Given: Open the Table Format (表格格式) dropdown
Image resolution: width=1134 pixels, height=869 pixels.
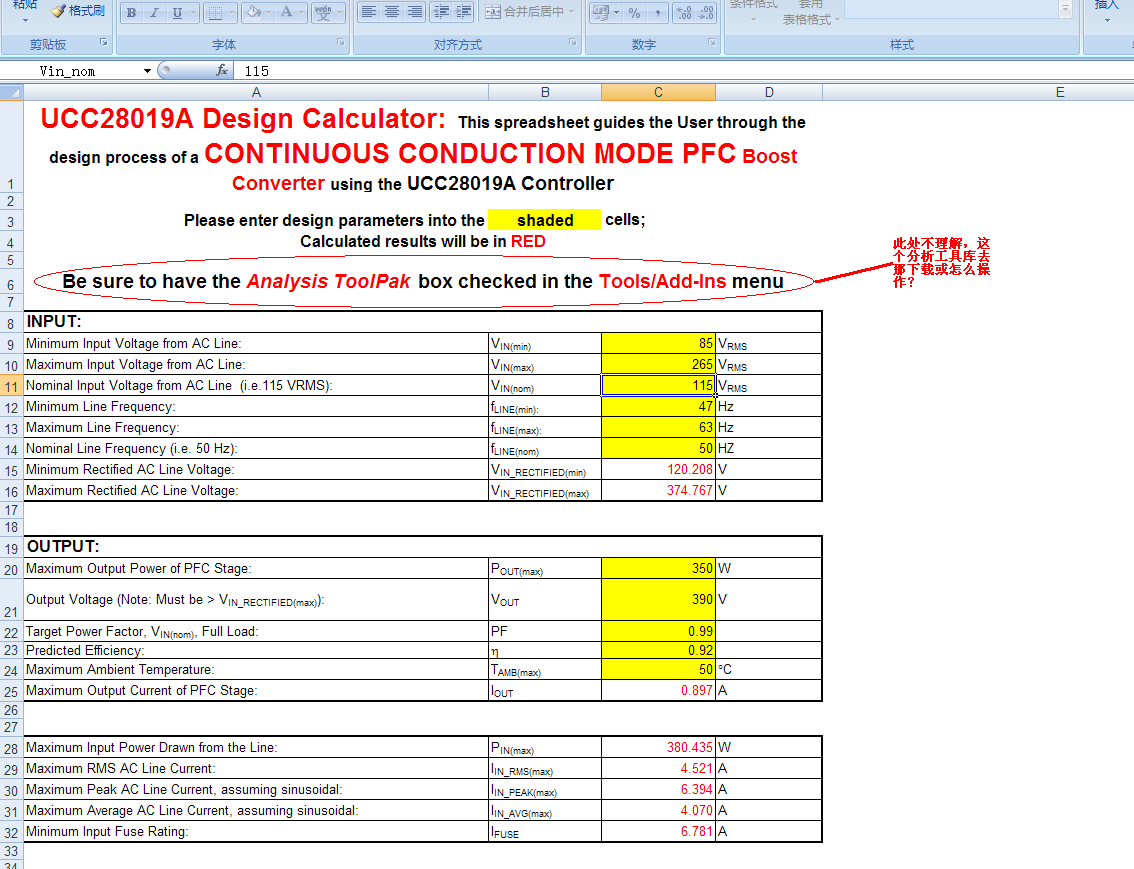Looking at the screenshot, I should (811, 20).
